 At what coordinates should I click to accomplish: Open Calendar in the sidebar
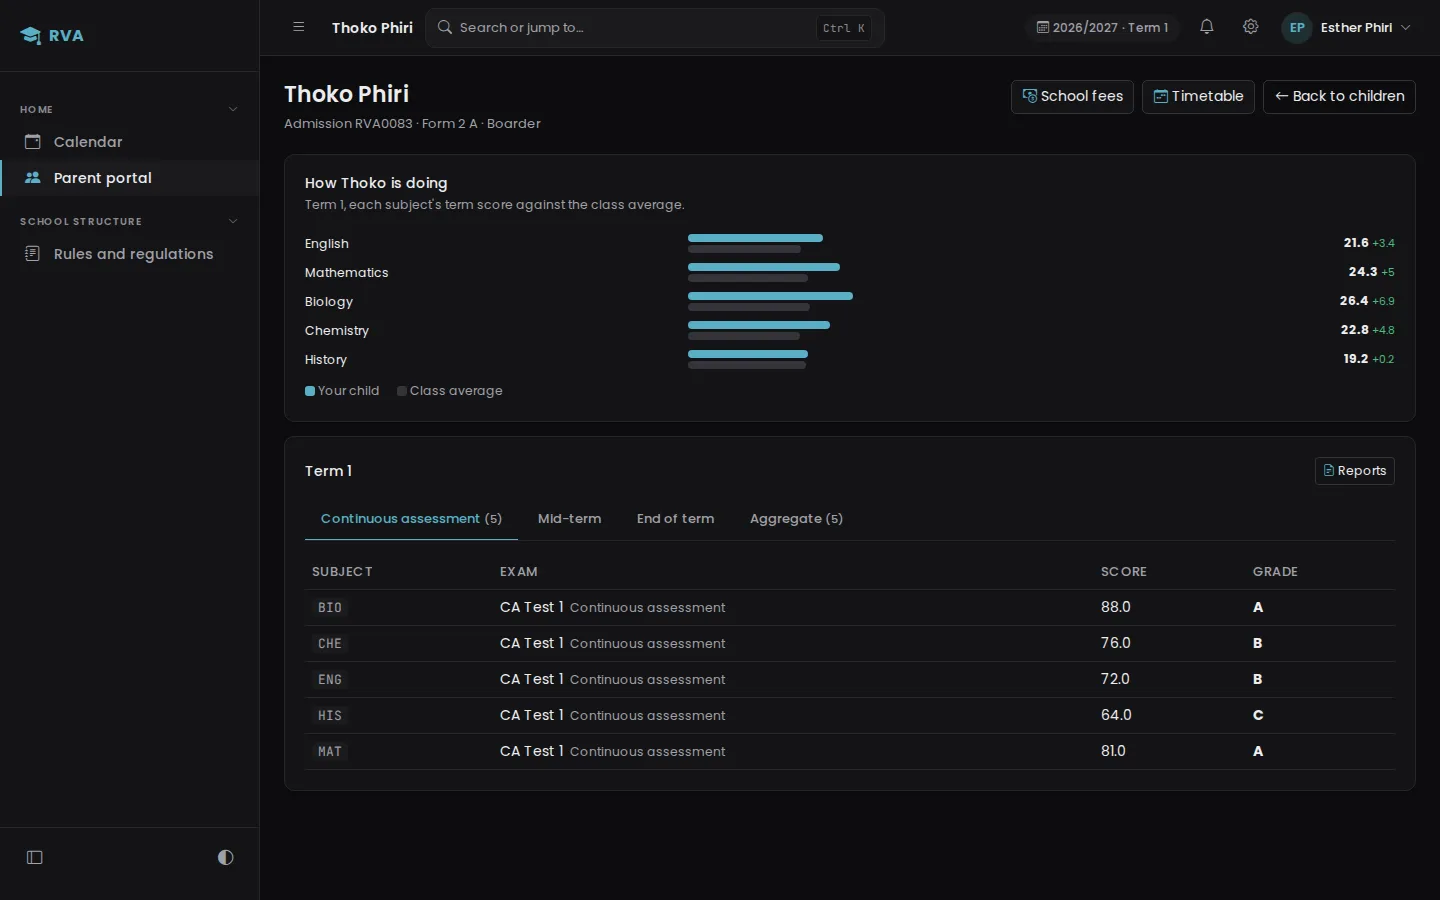click(x=130, y=142)
